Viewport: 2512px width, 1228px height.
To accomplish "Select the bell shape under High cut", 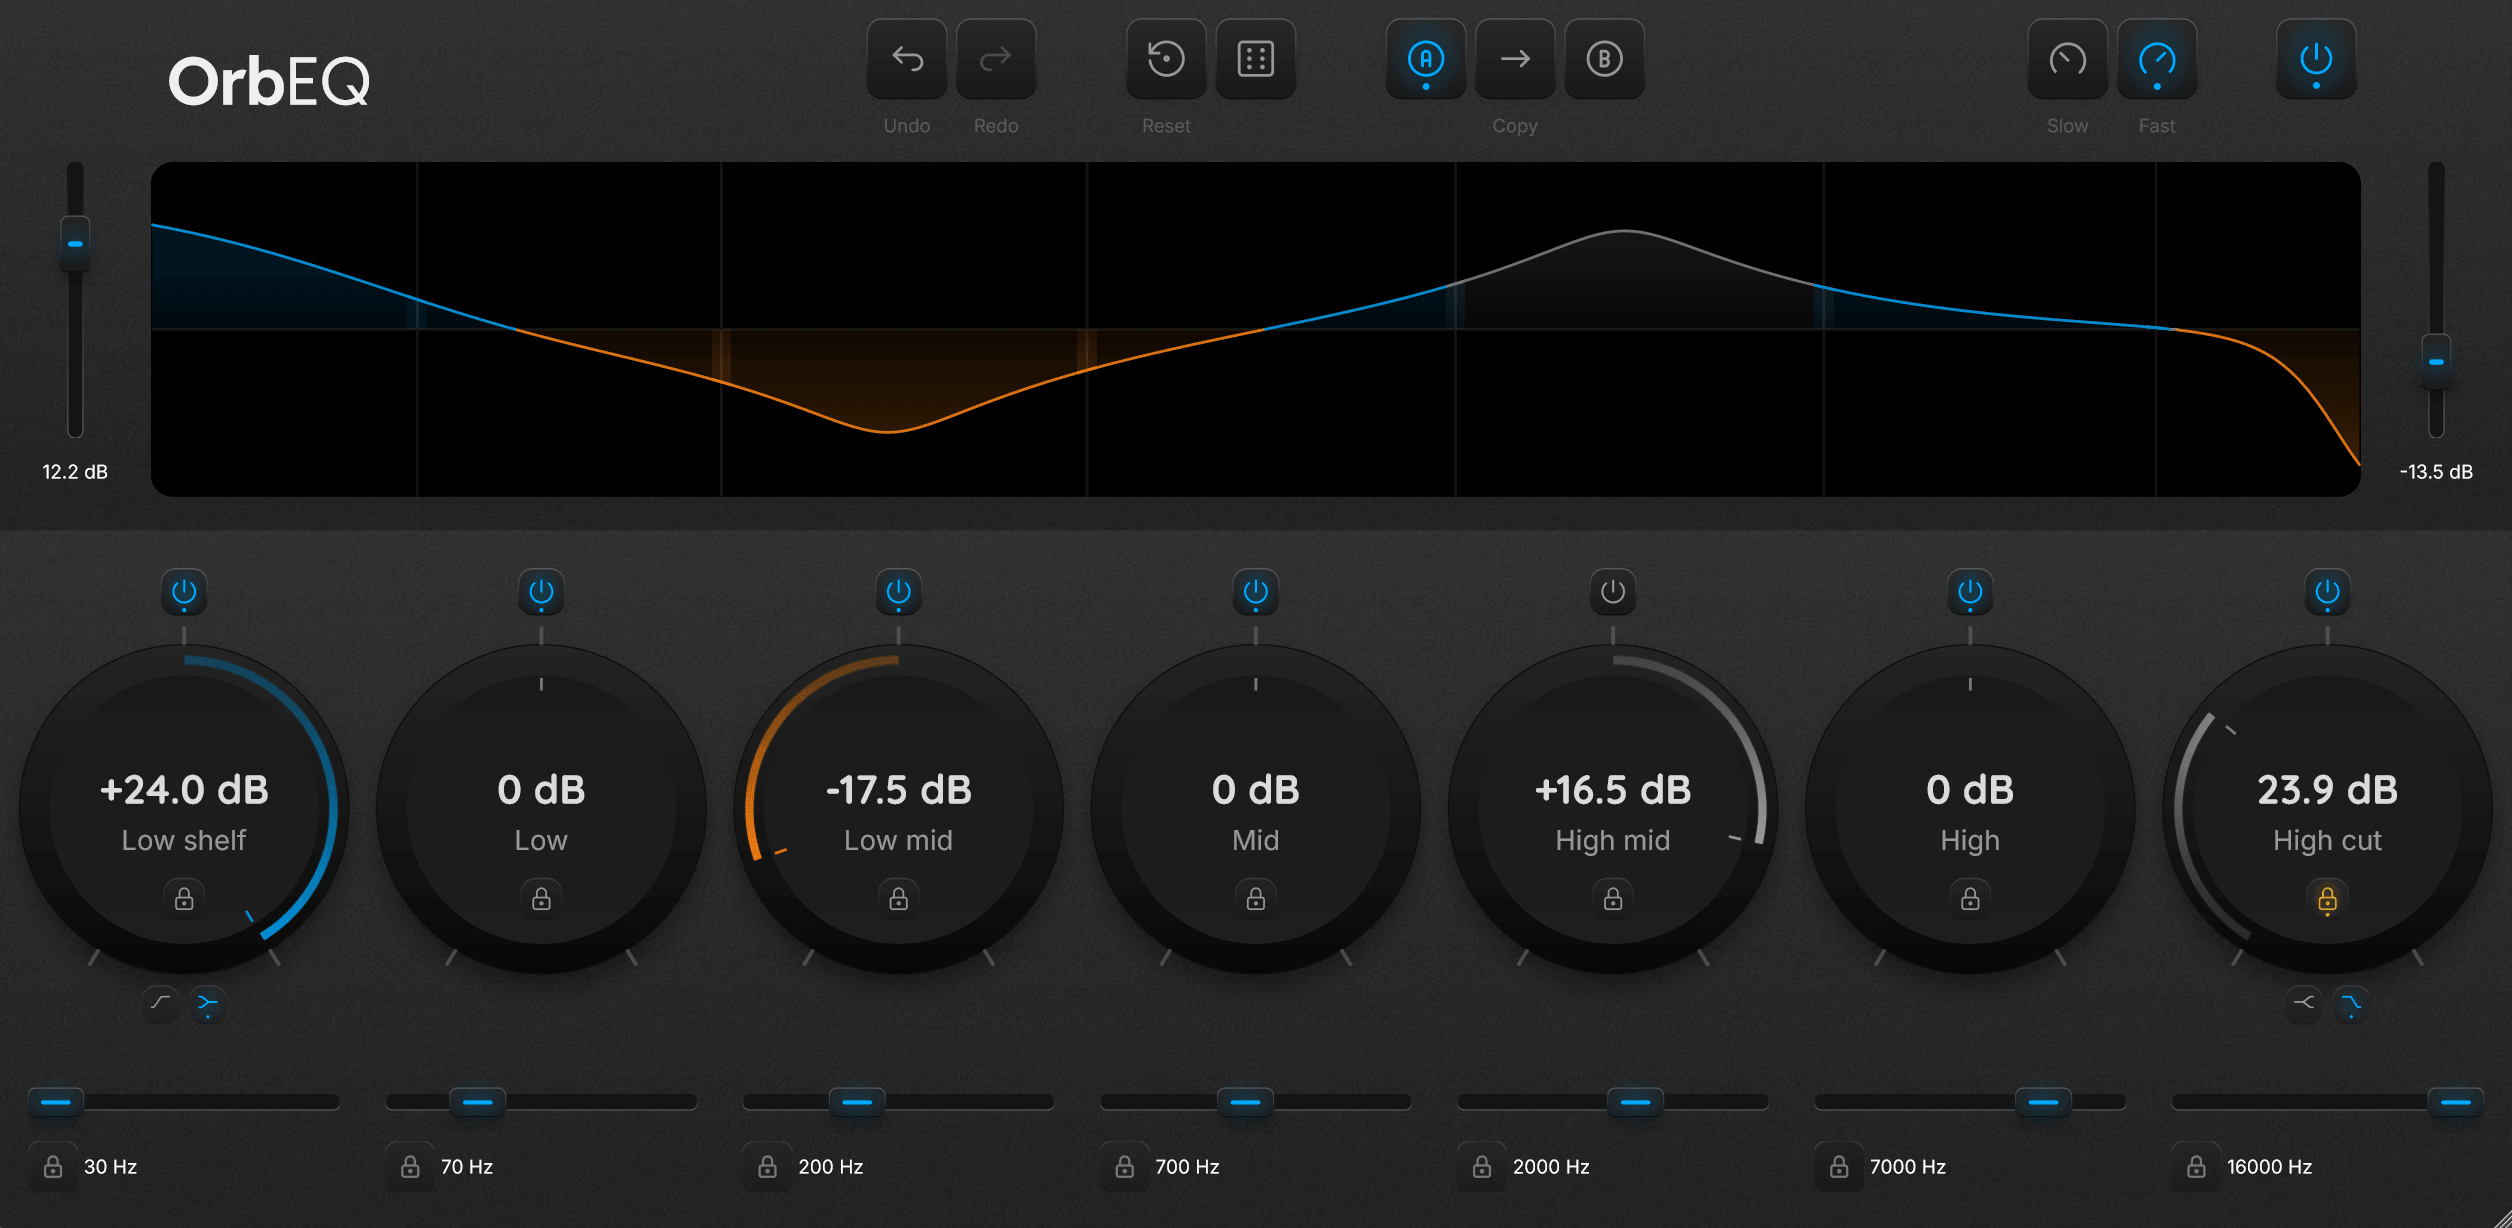I will (x=2303, y=1002).
